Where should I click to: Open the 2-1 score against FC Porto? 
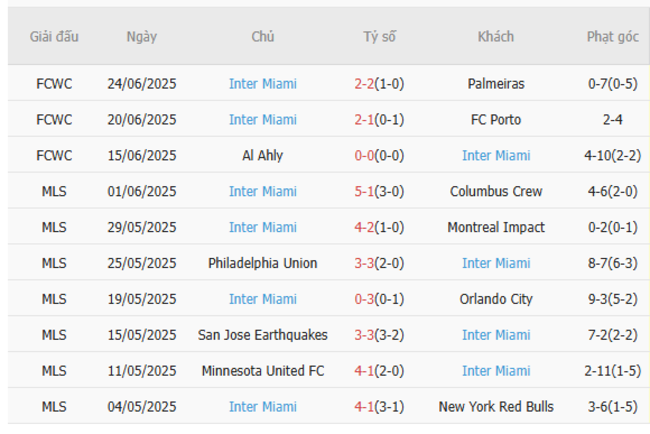click(364, 120)
